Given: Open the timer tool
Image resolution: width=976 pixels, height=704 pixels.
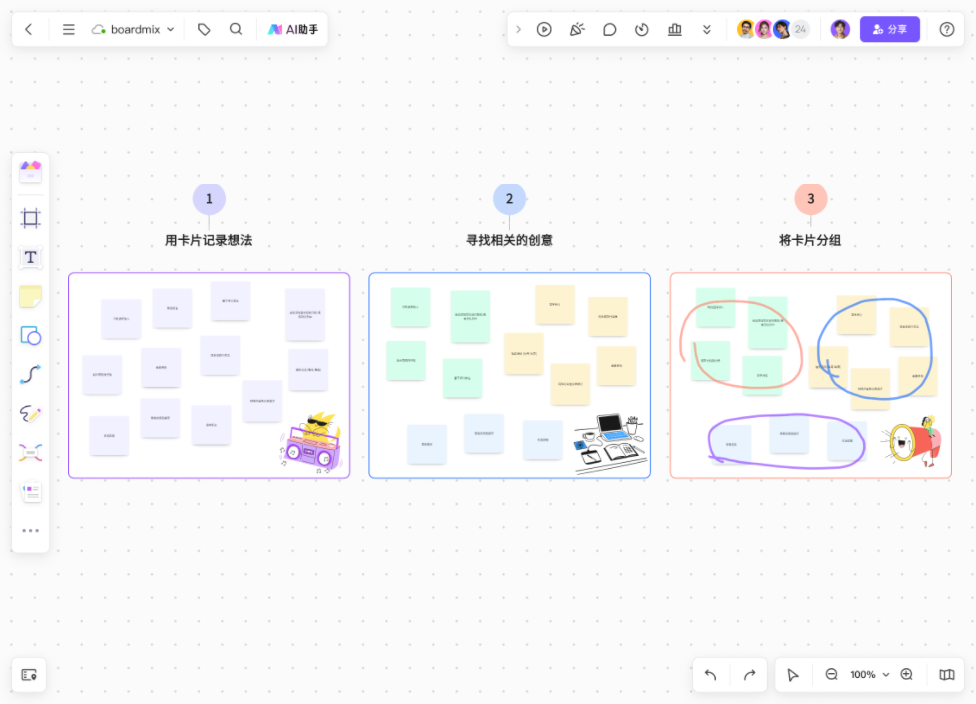Looking at the screenshot, I should pyautogui.click(x=642, y=29).
